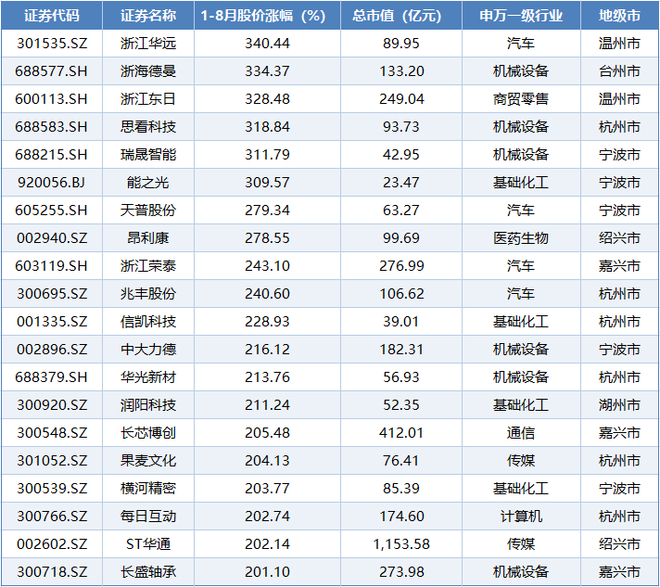Click the 商贸零售 industry cell
This screenshot has height=587, width=660.
click(520, 100)
